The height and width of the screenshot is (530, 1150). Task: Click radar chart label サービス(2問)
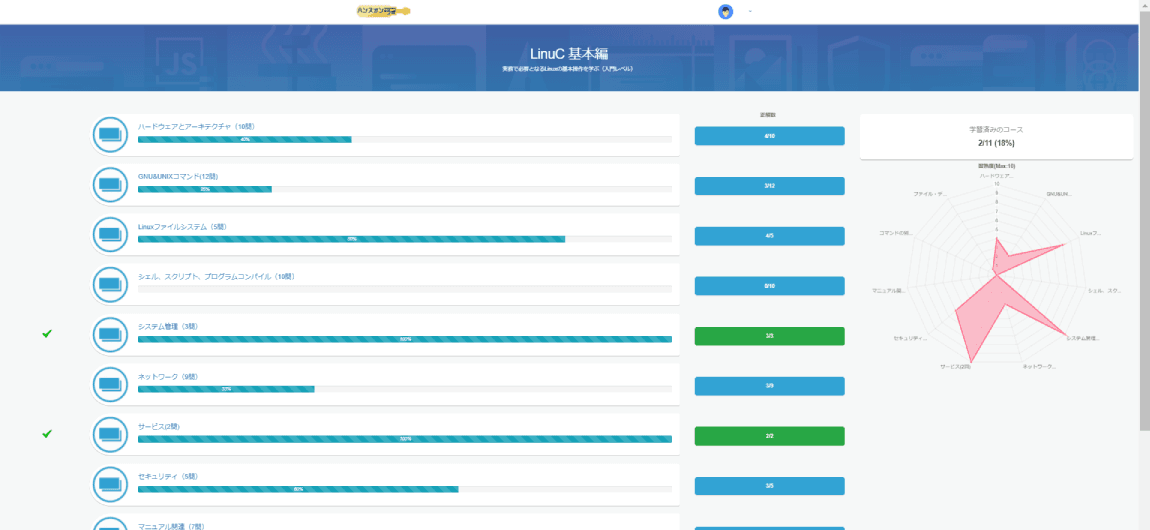[956, 366]
